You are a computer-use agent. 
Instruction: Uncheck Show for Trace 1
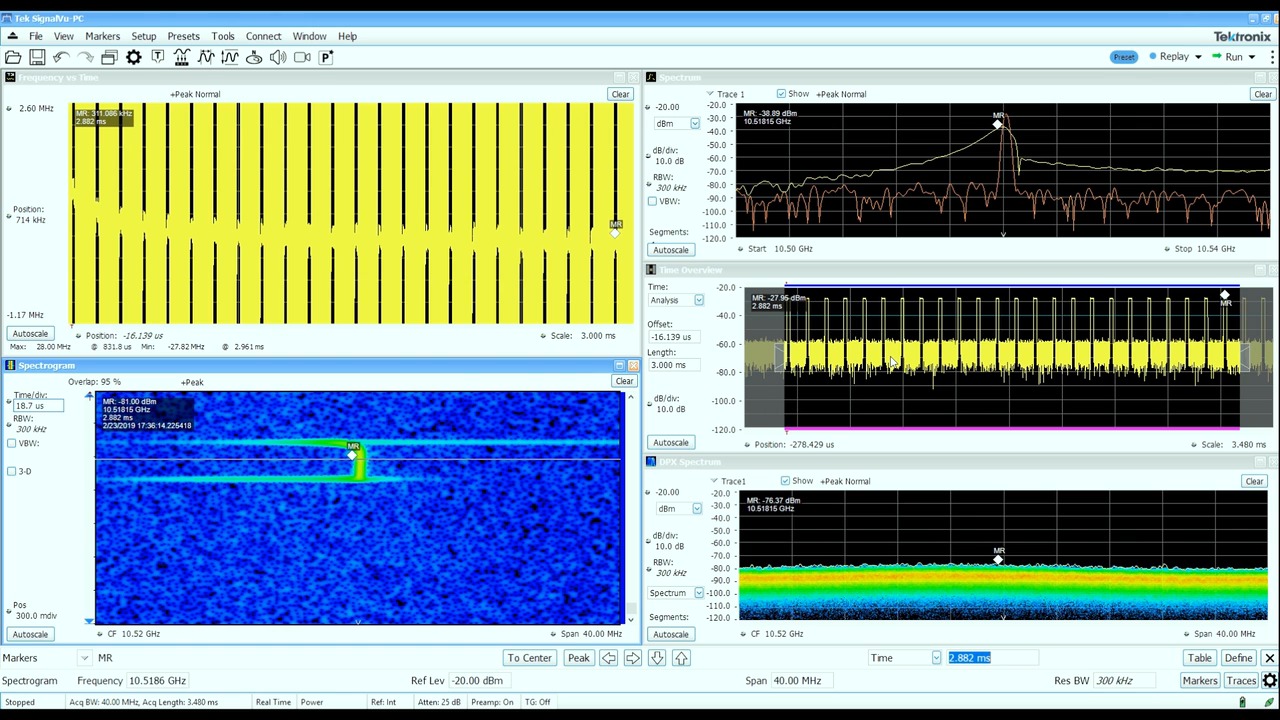(781, 93)
